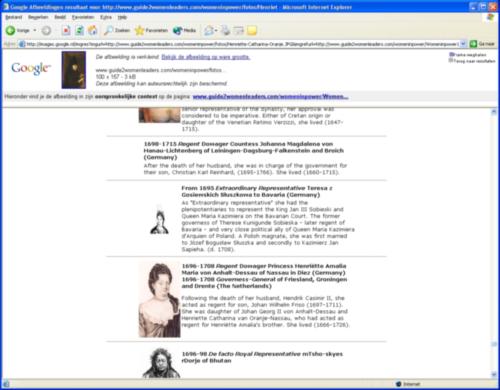Image resolution: width=500 pixels, height=390 pixels.
Task: Open 'Bekijk de afbeelding op ware grootte' link
Action: [206, 57]
